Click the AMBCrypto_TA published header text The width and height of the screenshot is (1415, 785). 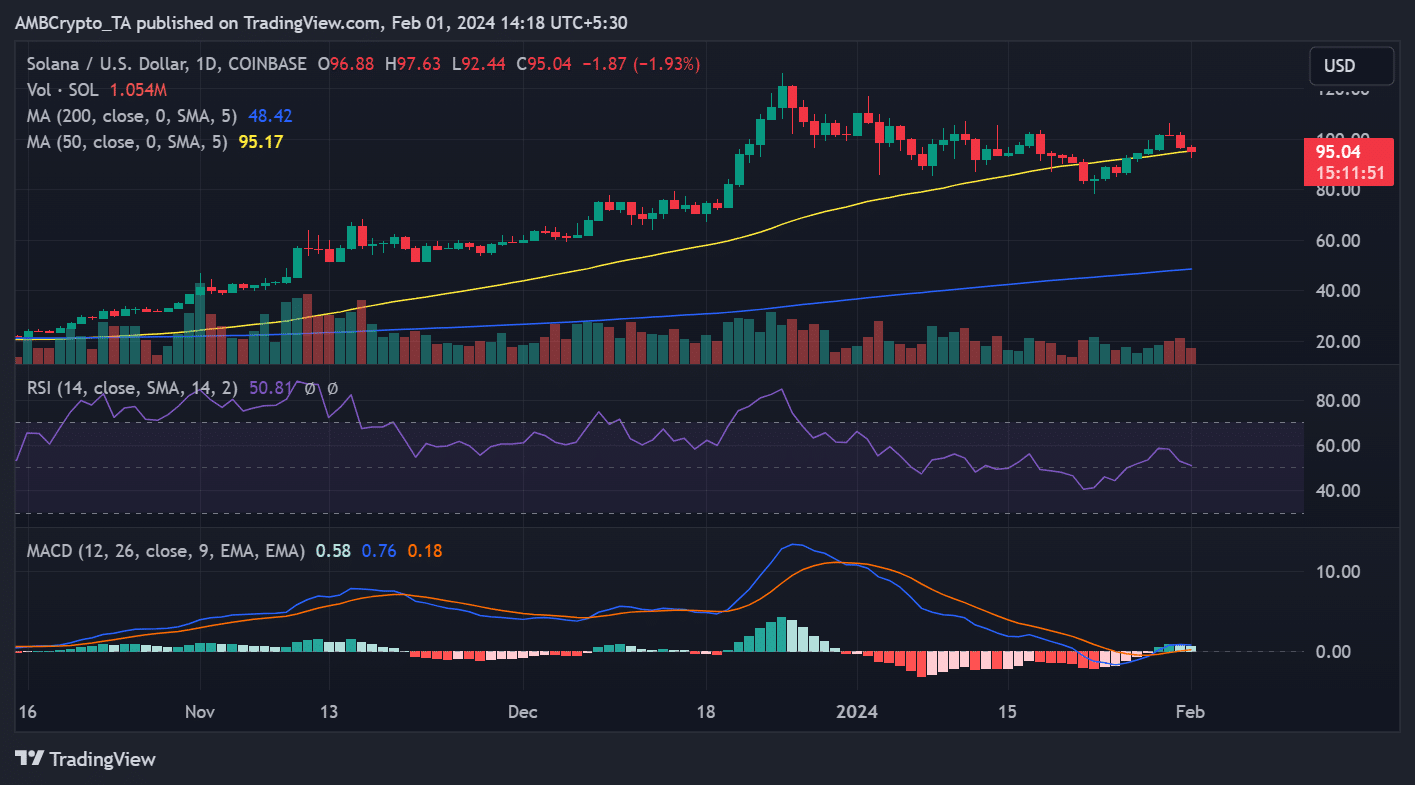coord(322,22)
